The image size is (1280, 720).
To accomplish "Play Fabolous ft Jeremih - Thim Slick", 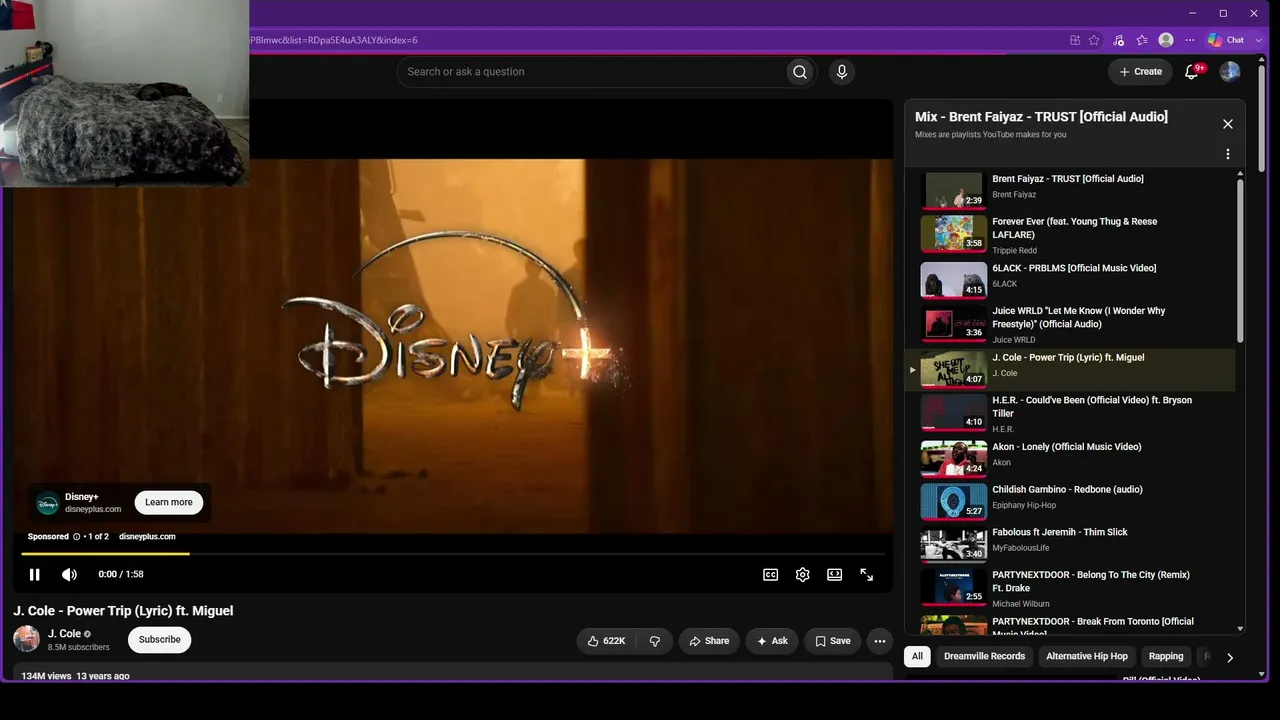I will point(1070,544).
